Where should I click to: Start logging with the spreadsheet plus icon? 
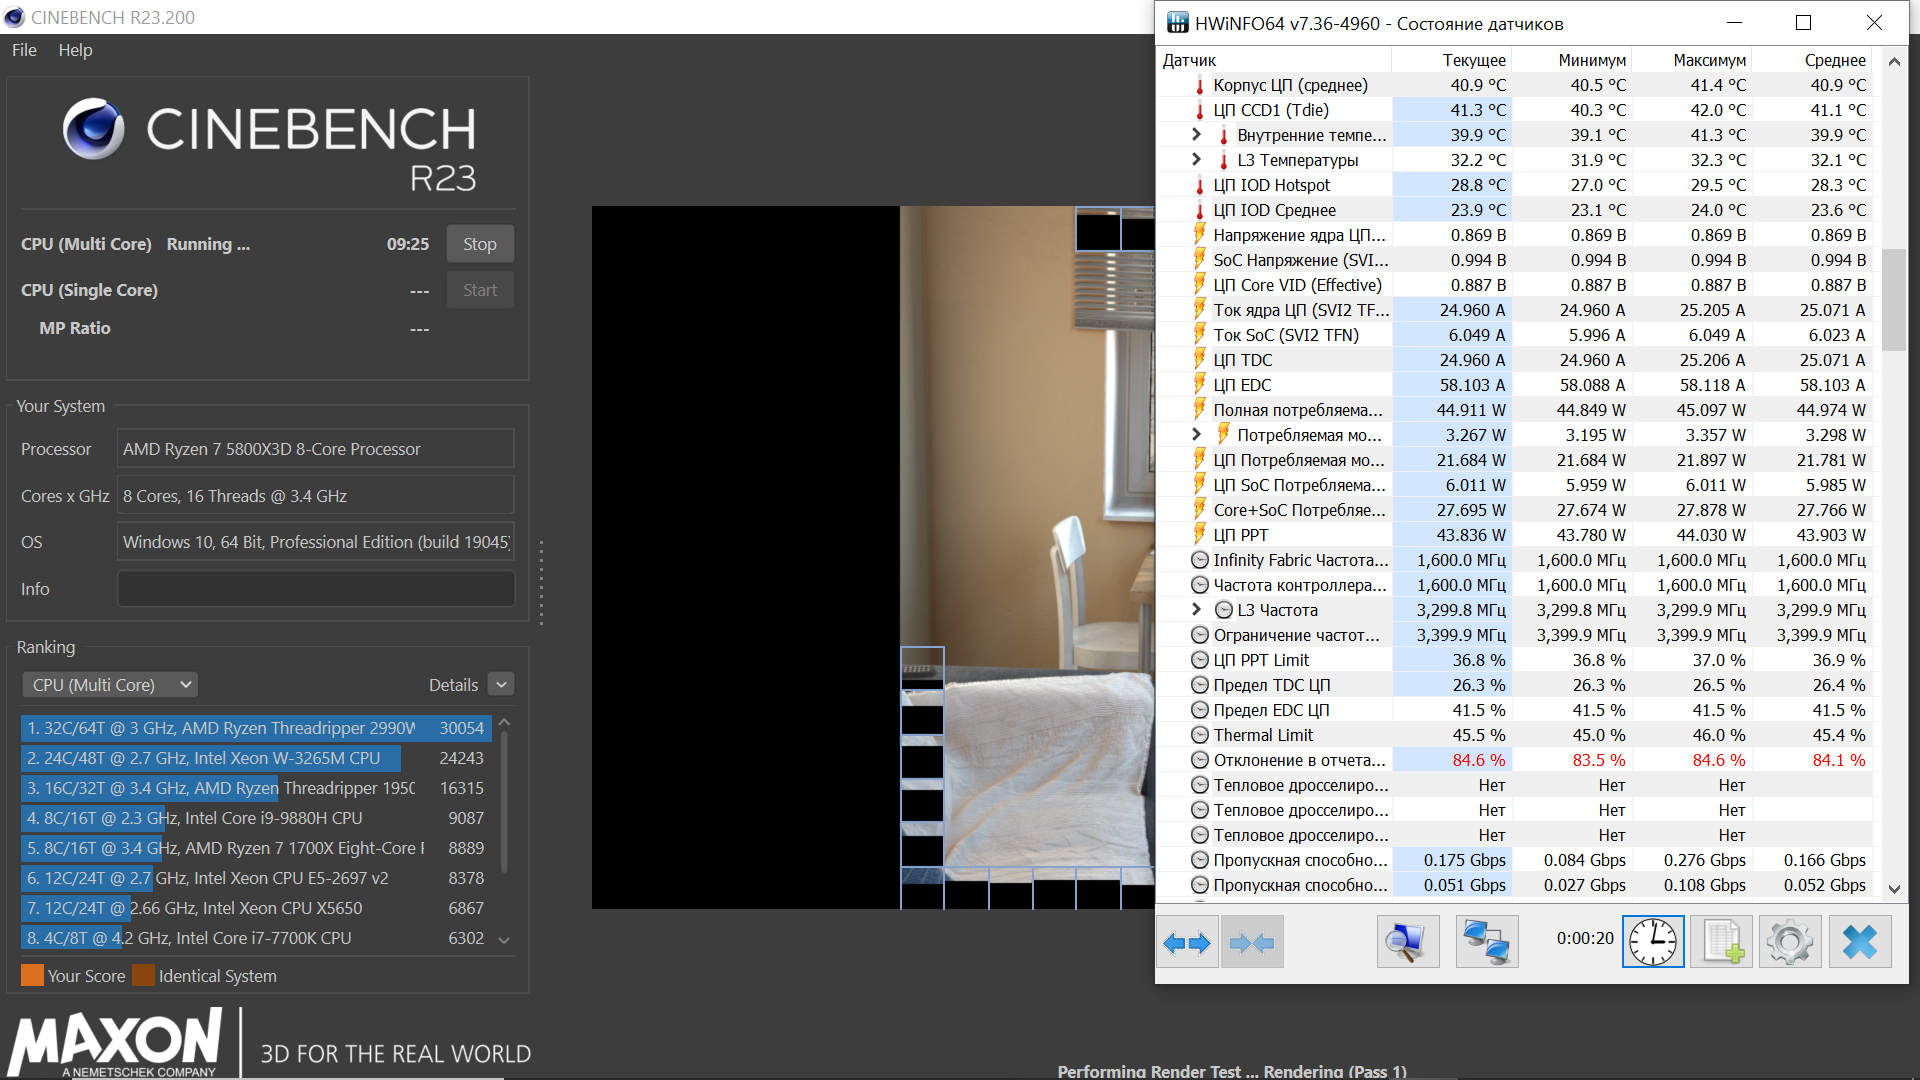1721,942
